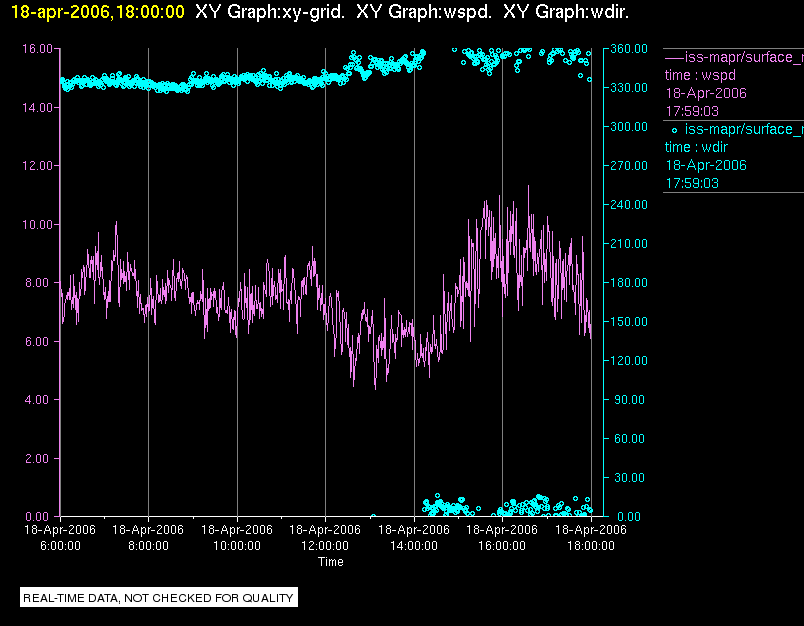Click the 'XY Graph:wdir.' title text
Screen dimensions: 804x626
pos(566,12)
